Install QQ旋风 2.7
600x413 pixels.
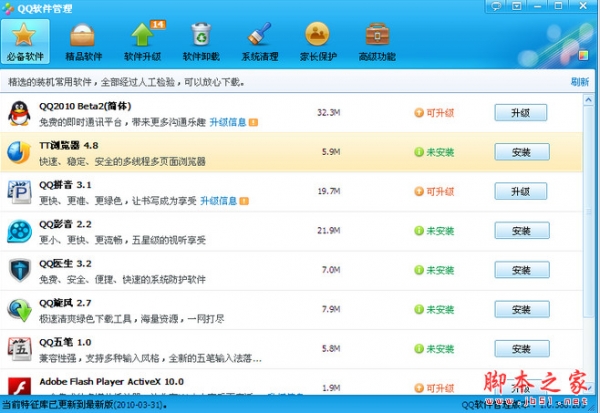pos(522,309)
